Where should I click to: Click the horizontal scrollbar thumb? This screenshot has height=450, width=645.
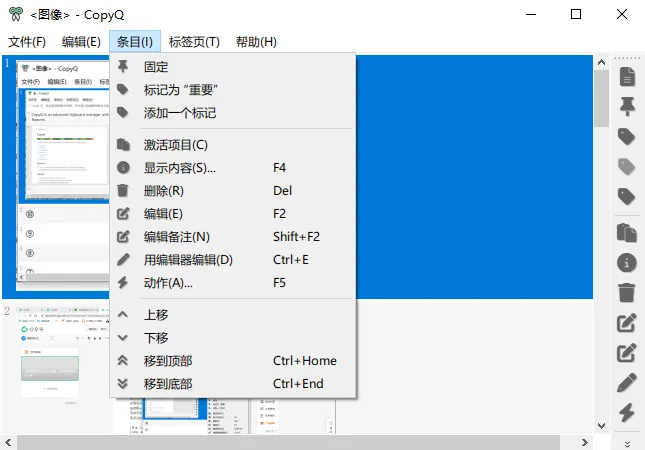coord(288,443)
